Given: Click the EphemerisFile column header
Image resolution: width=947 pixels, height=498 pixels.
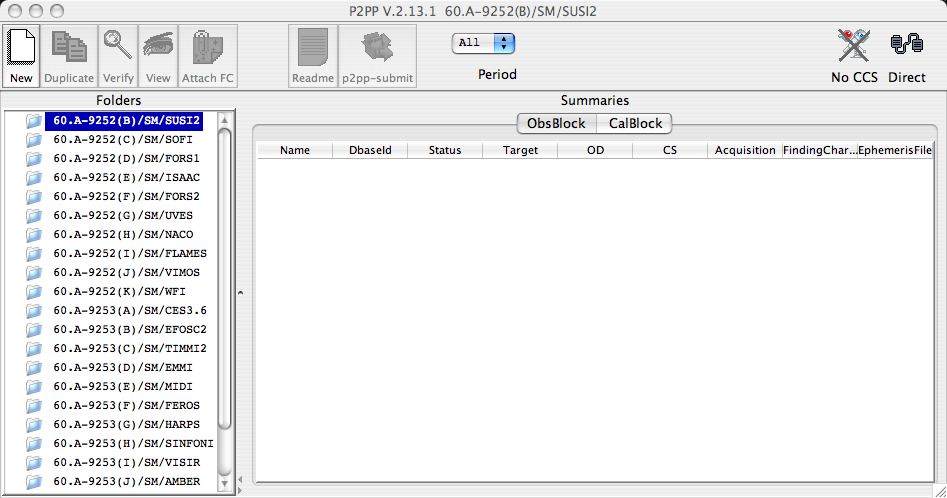Looking at the screenshot, I should (x=894, y=150).
